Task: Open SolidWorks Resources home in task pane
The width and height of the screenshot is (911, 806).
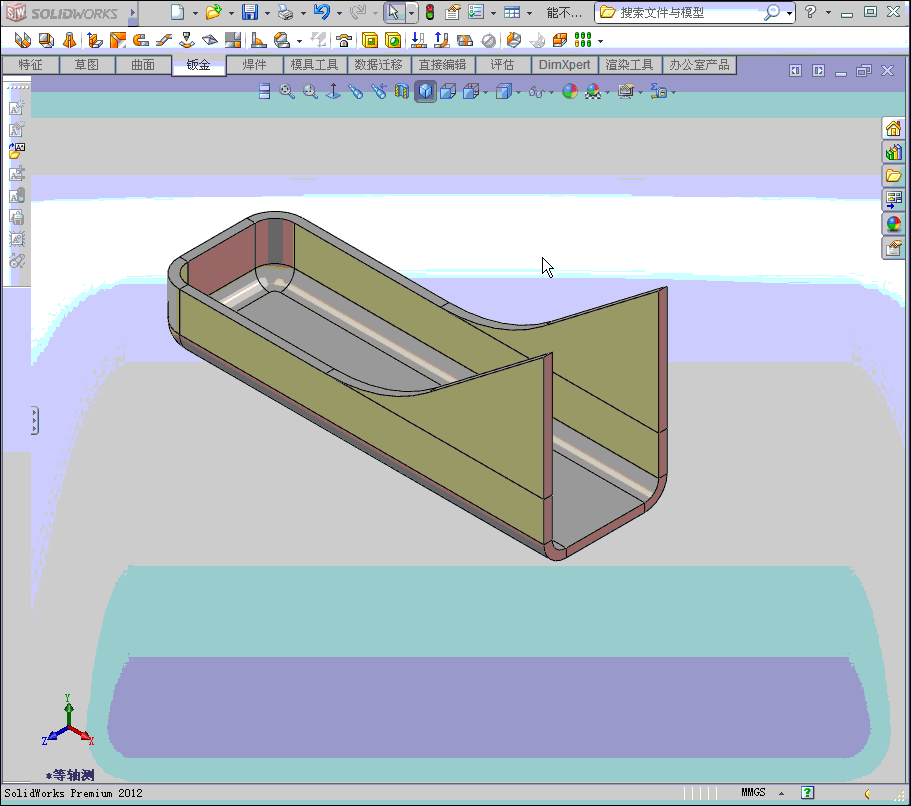Action: click(894, 128)
